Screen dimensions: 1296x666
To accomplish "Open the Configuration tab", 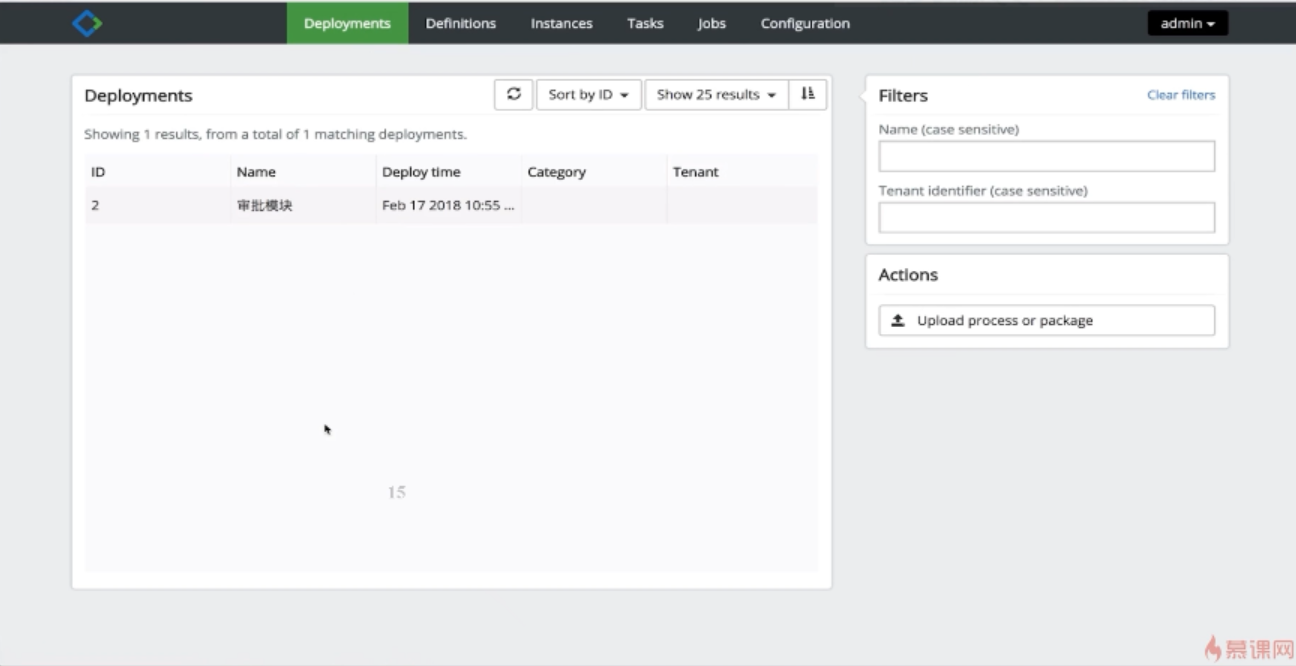I will pyautogui.click(x=805, y=23).
